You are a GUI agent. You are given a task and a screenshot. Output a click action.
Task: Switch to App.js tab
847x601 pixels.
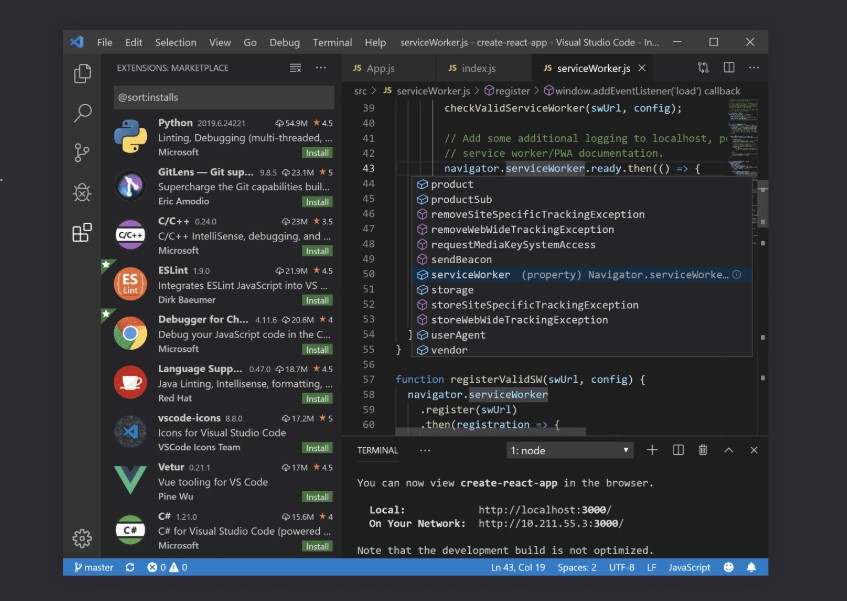tap(389, 68)
